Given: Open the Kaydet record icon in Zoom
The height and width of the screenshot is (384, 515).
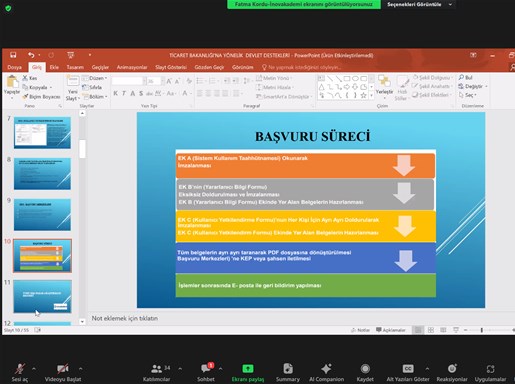Looking at the screenshot, I should [365, 369].
